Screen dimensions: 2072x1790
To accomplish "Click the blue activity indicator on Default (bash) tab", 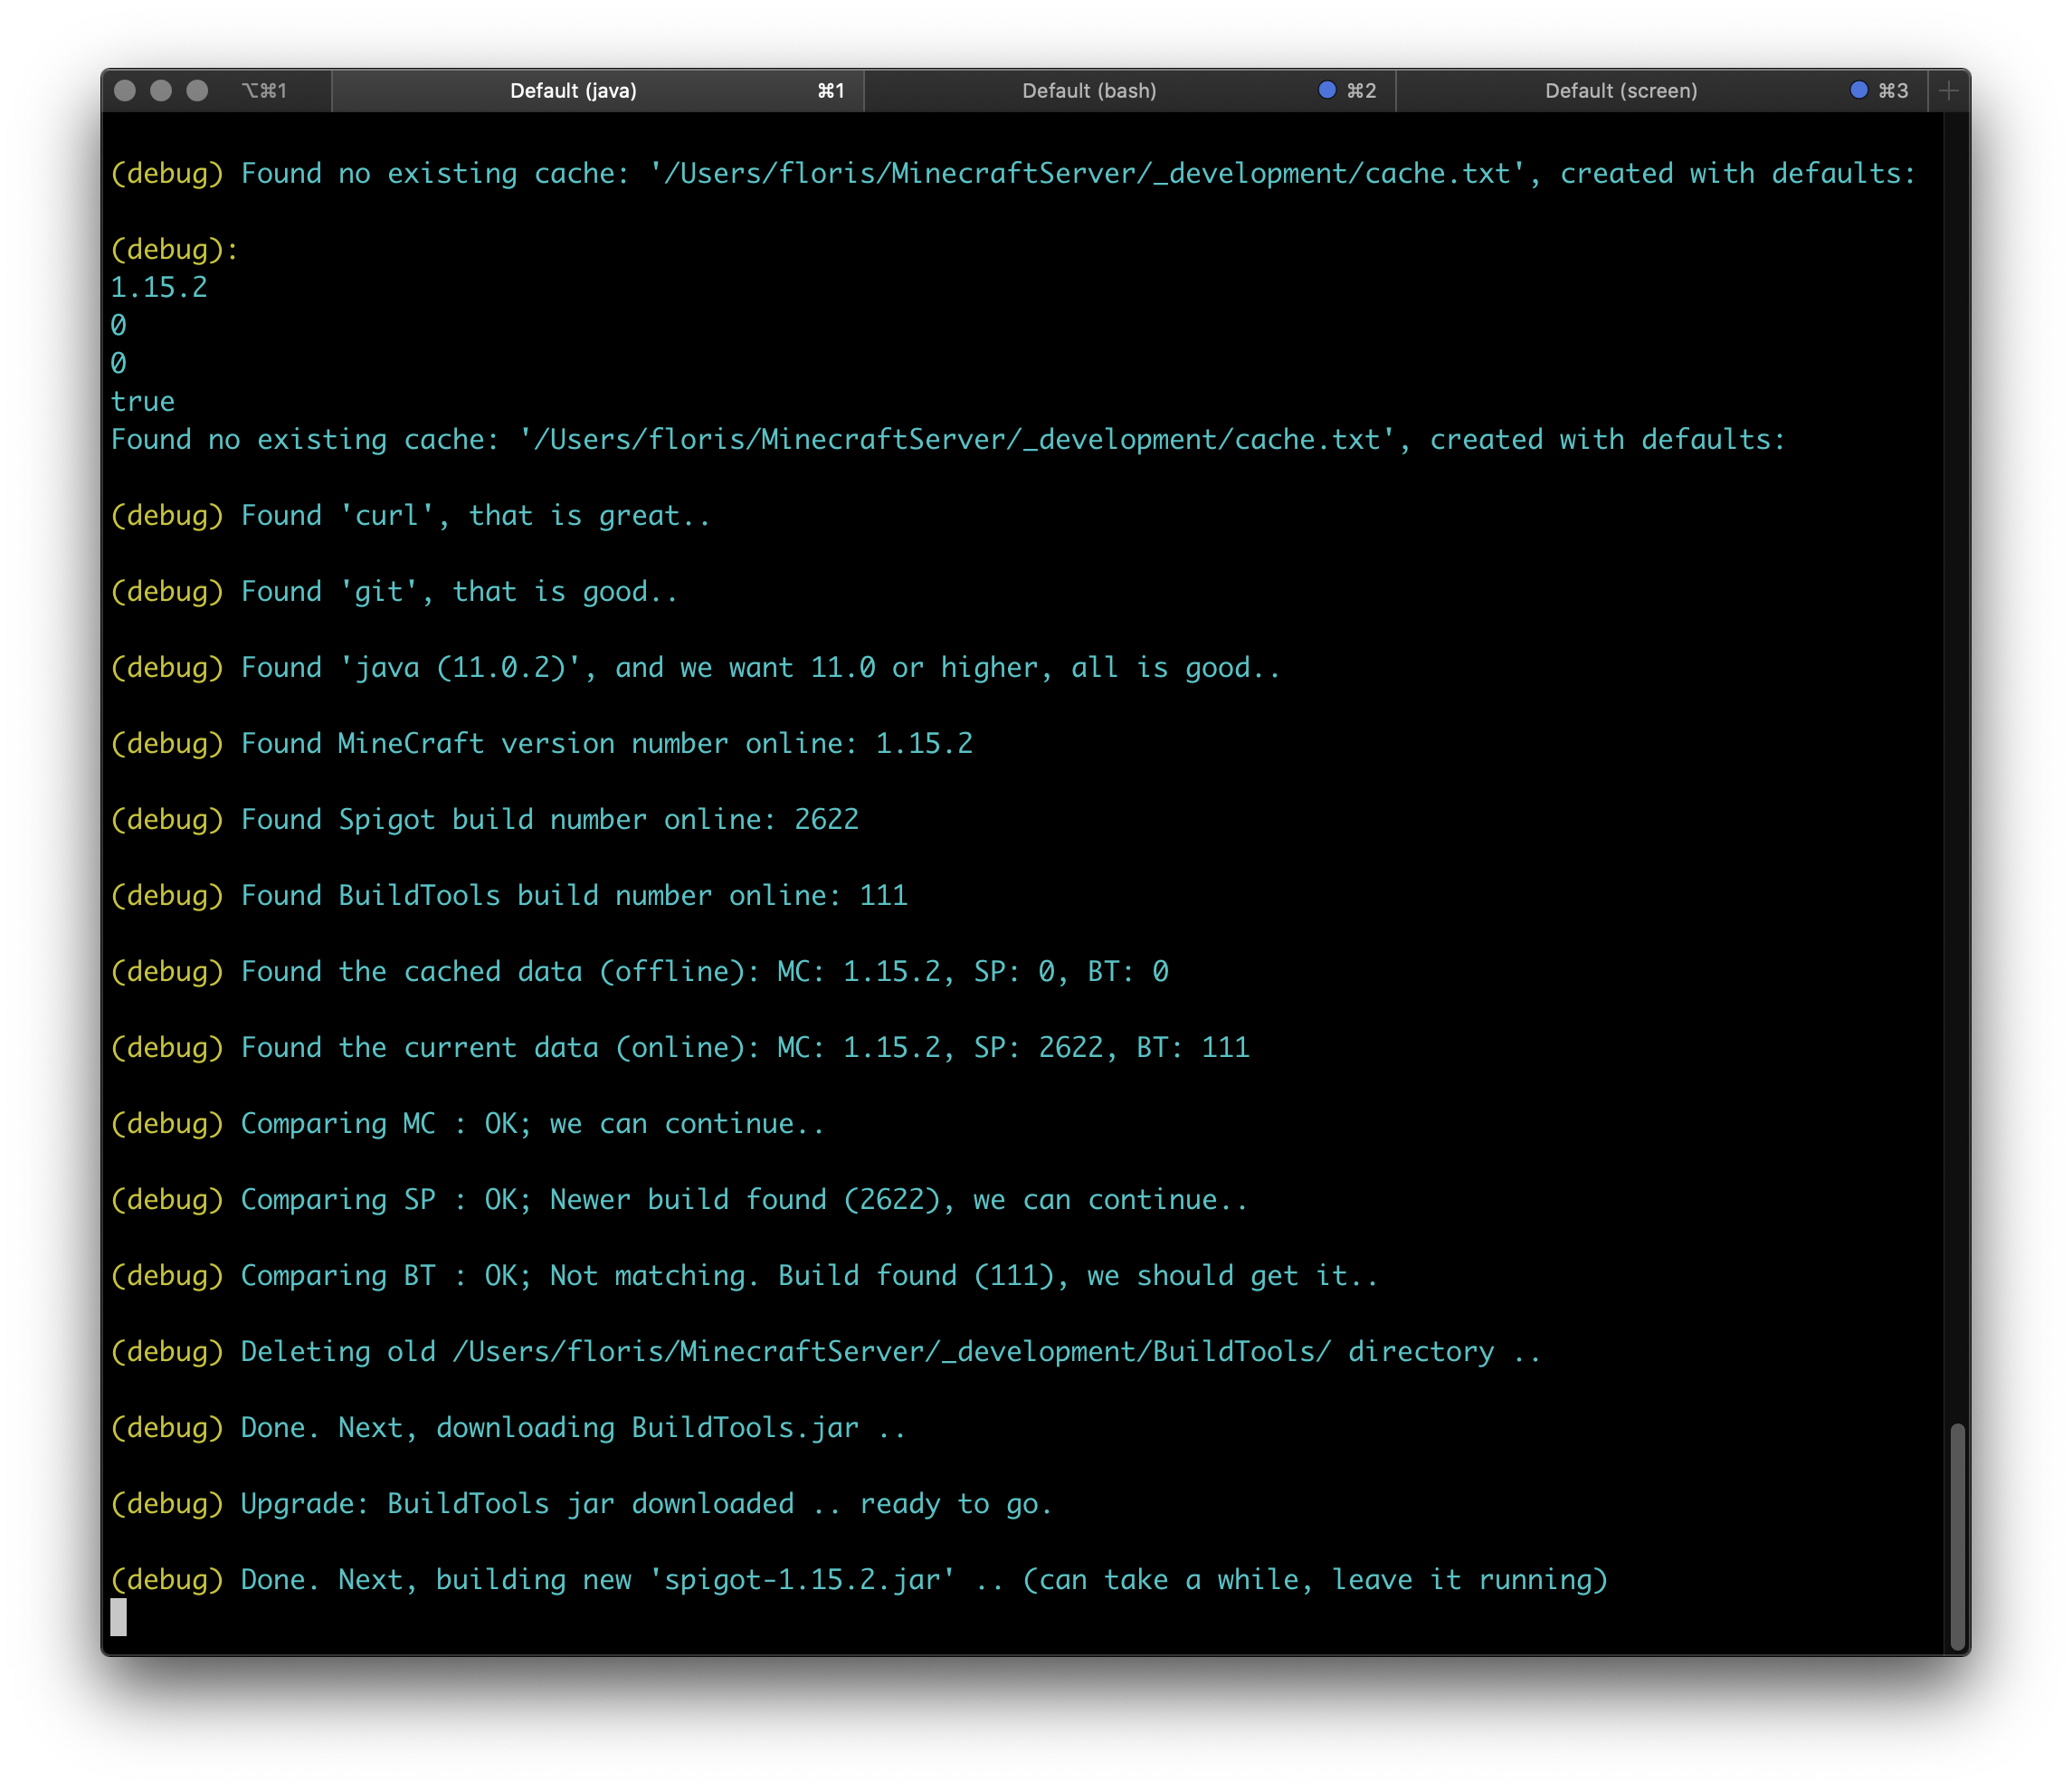I will [x=1327, y=90].
